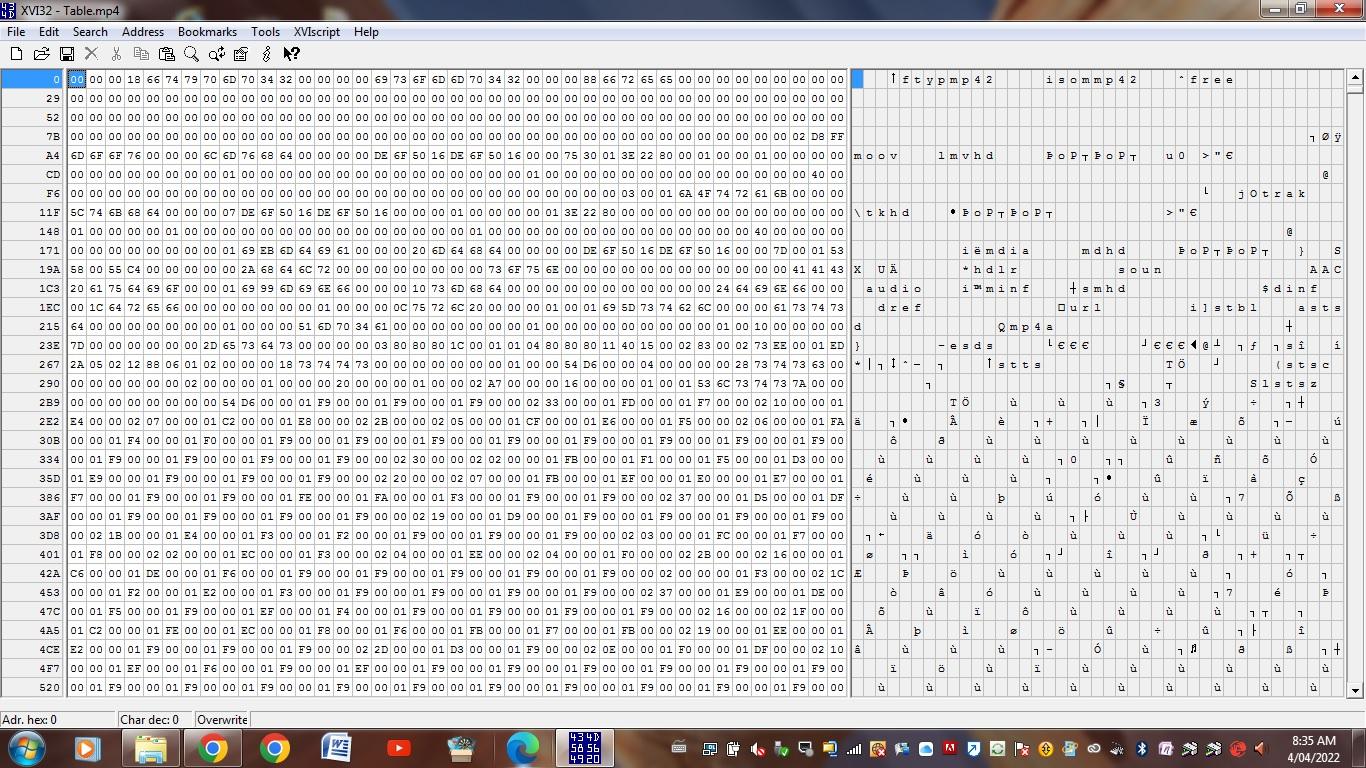The width and height of the screenshot is (1366, 768).
Task: Activate context help arrow icon
Action: coord(291,54)
